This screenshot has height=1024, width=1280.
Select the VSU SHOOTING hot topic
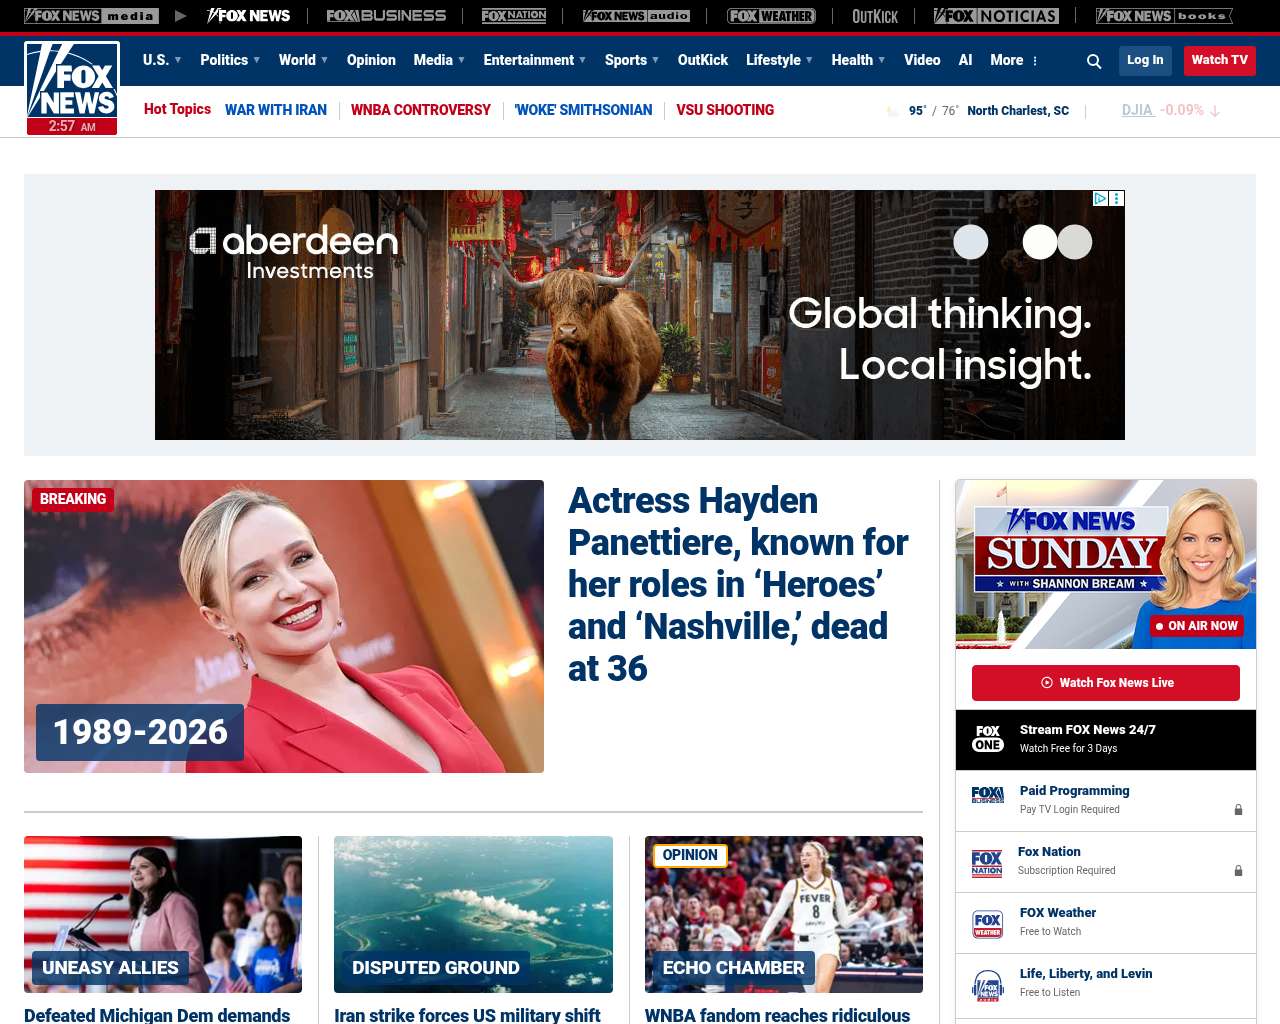point(725,110)
